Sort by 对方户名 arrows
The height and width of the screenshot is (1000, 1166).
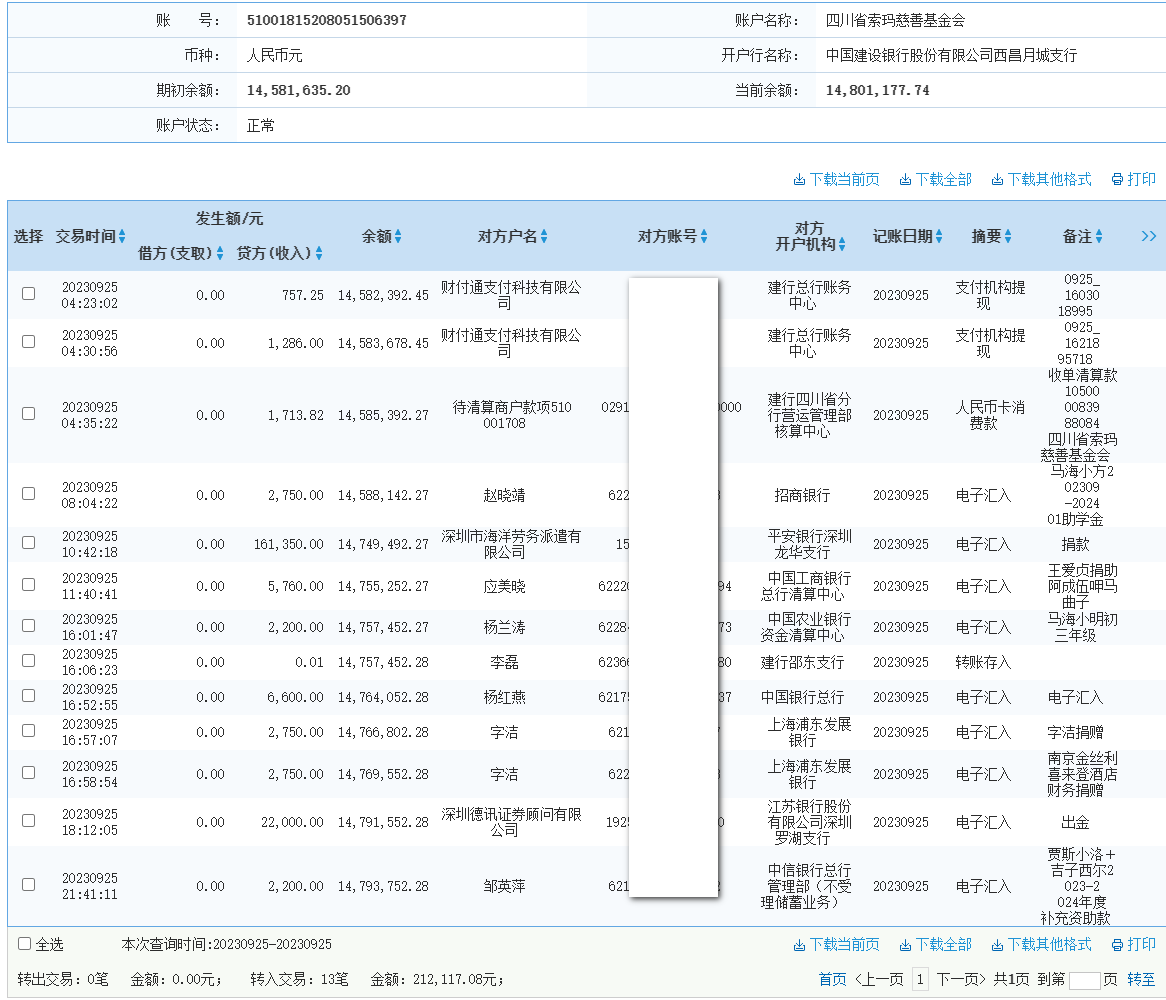544,236
